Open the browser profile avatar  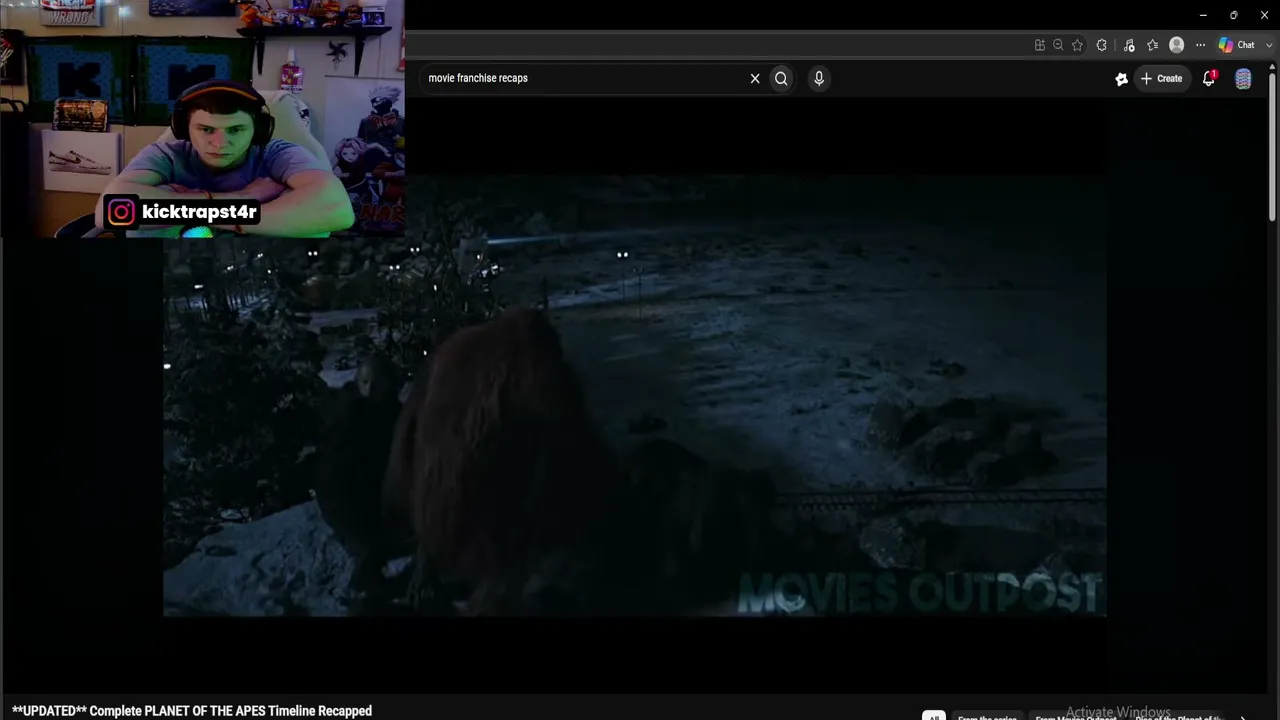coord(1177,45)
